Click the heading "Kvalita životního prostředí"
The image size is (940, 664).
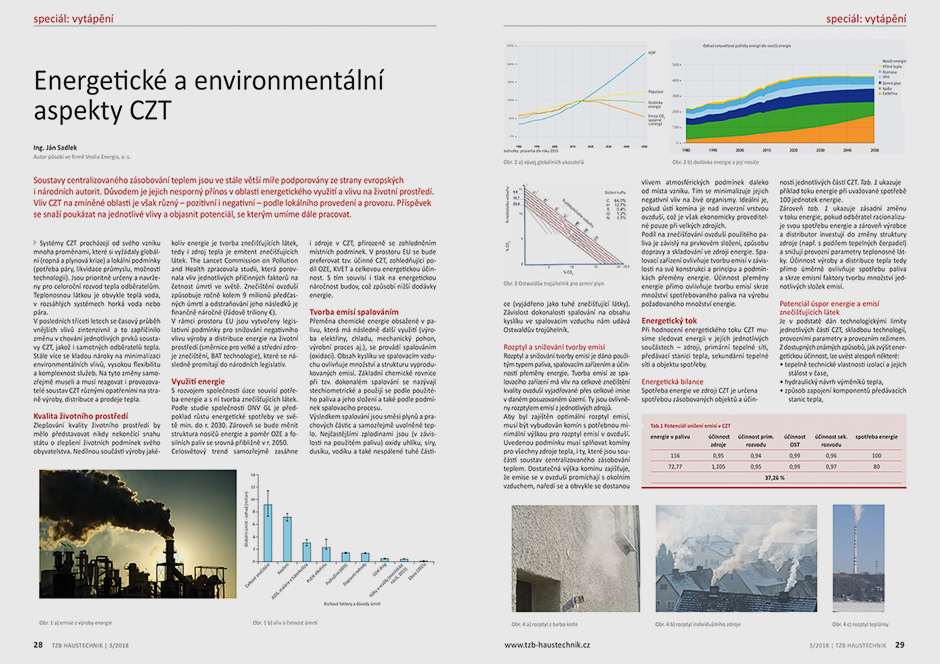tap(81, 416)
